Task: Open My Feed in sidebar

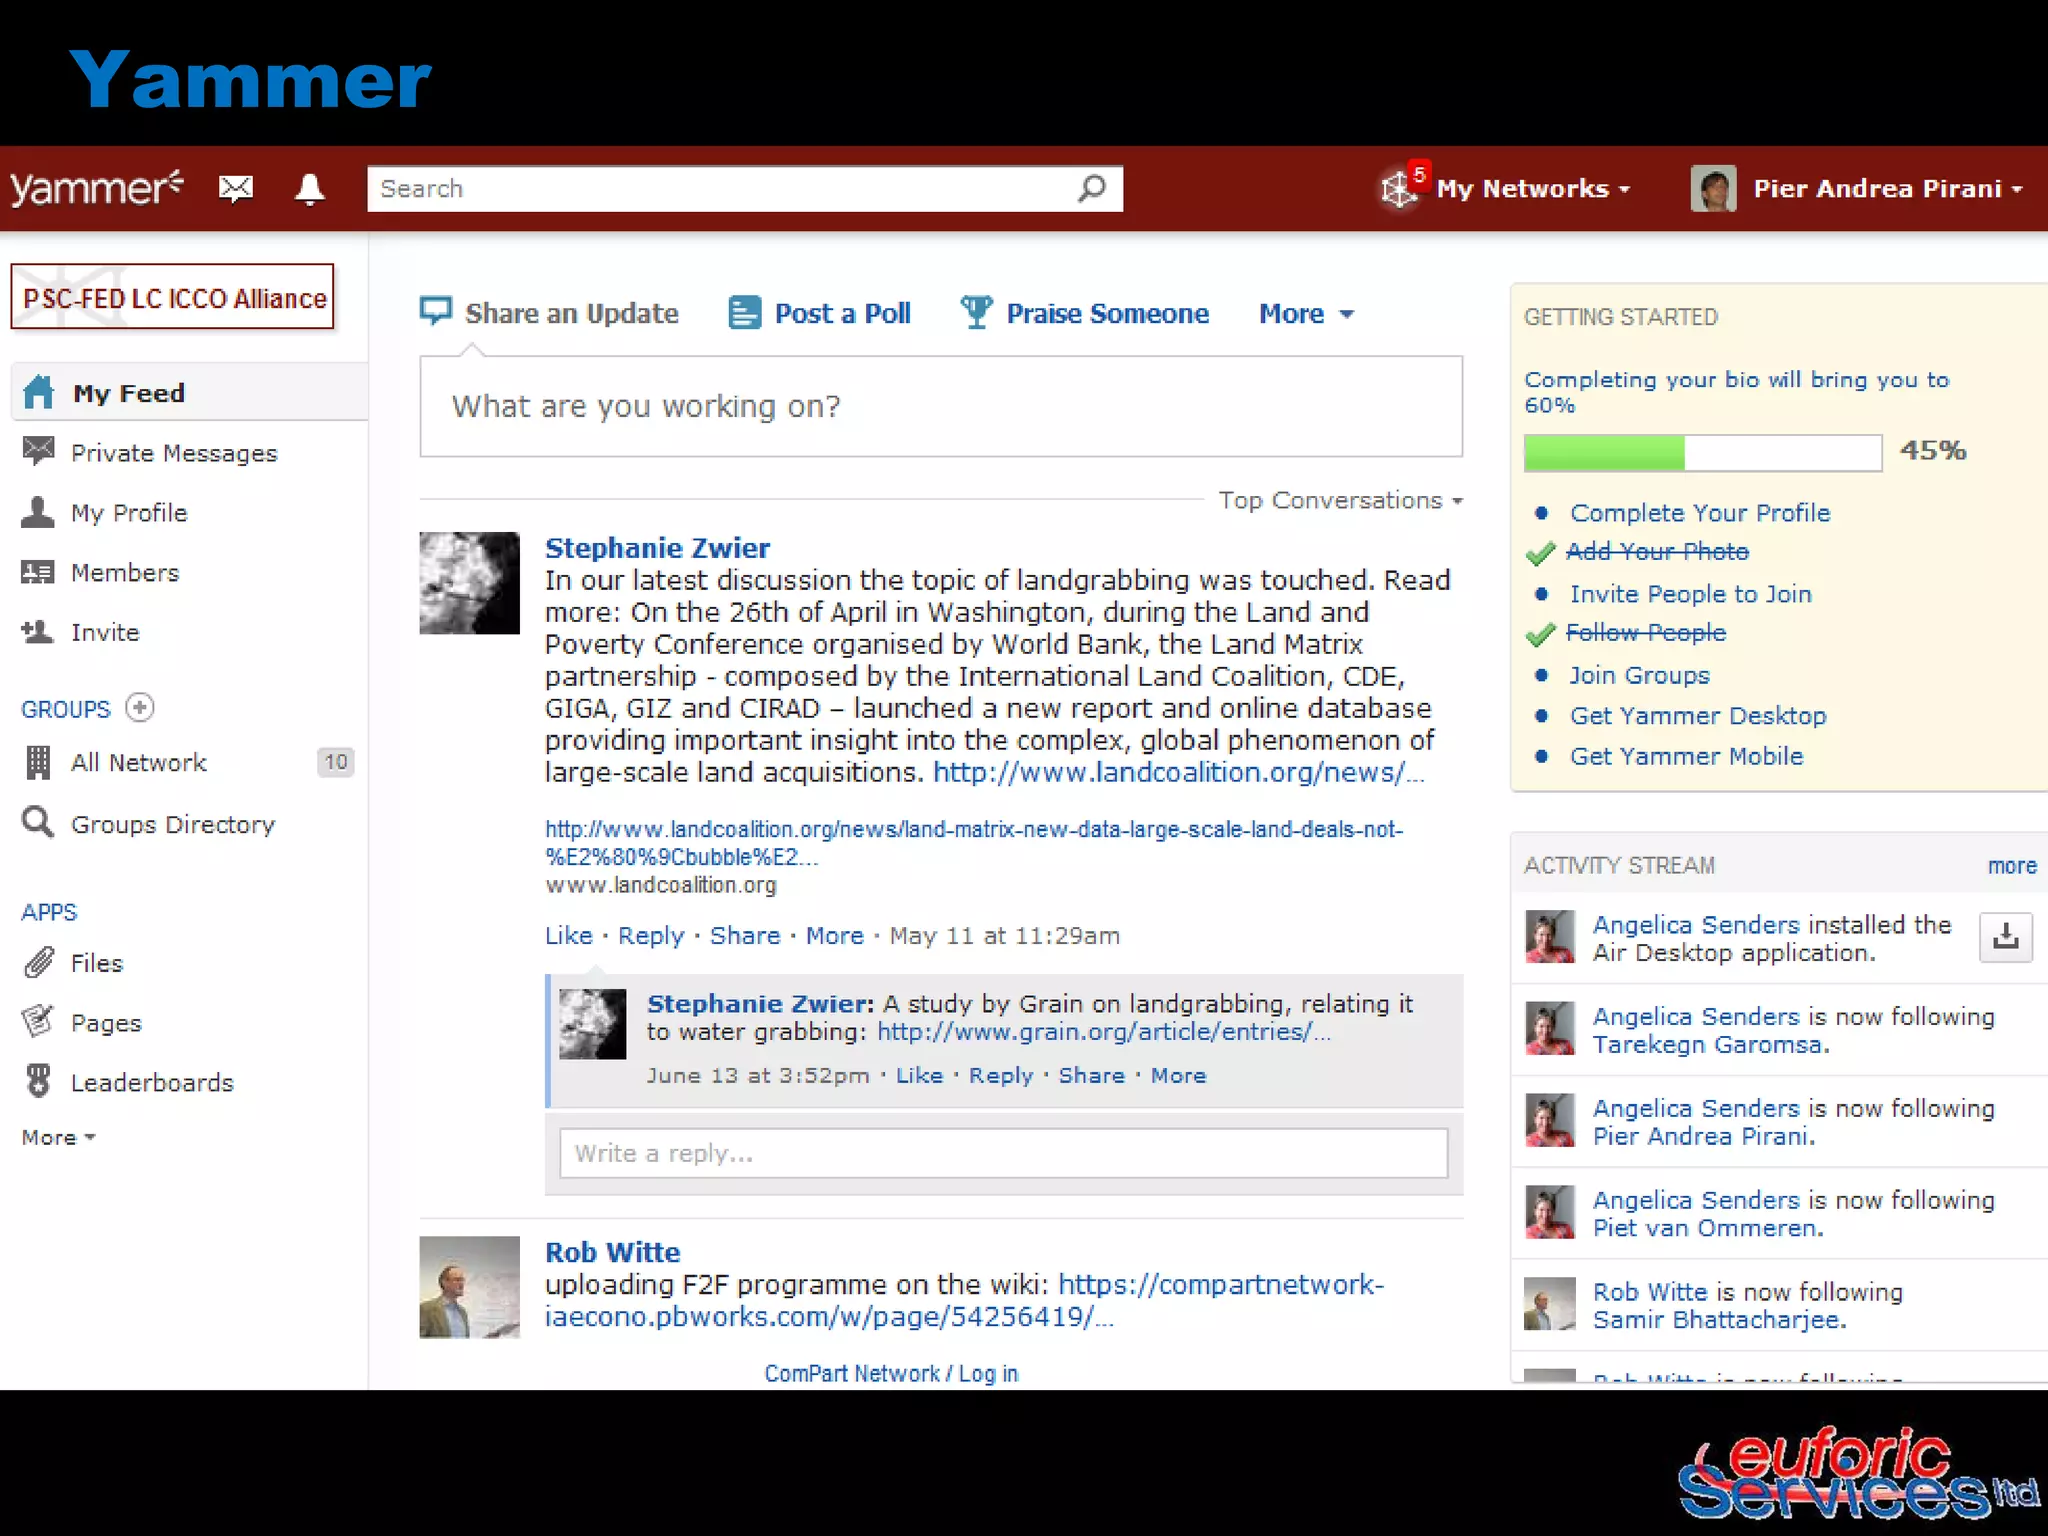Action: 190,392
